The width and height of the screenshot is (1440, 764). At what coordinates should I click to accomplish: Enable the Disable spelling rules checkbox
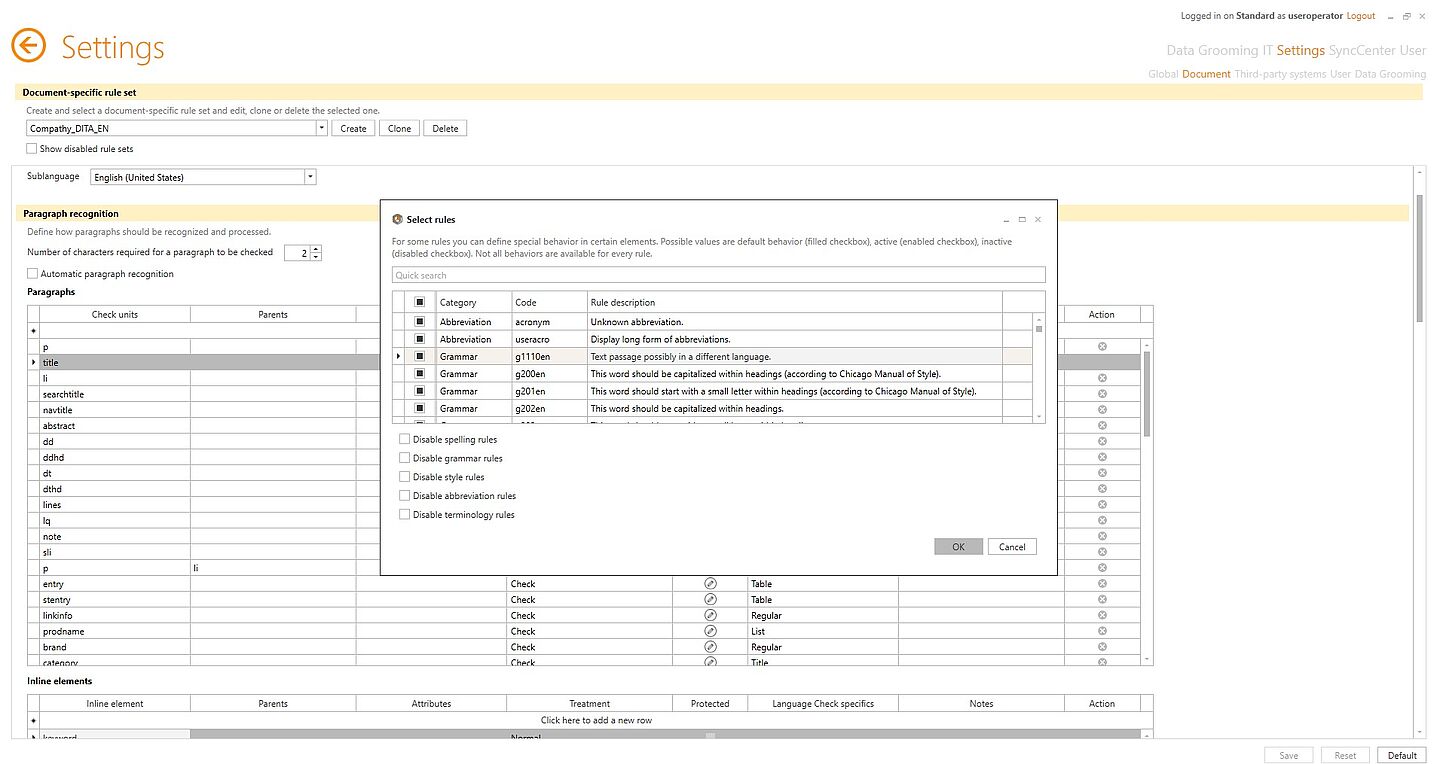(405, 439)
